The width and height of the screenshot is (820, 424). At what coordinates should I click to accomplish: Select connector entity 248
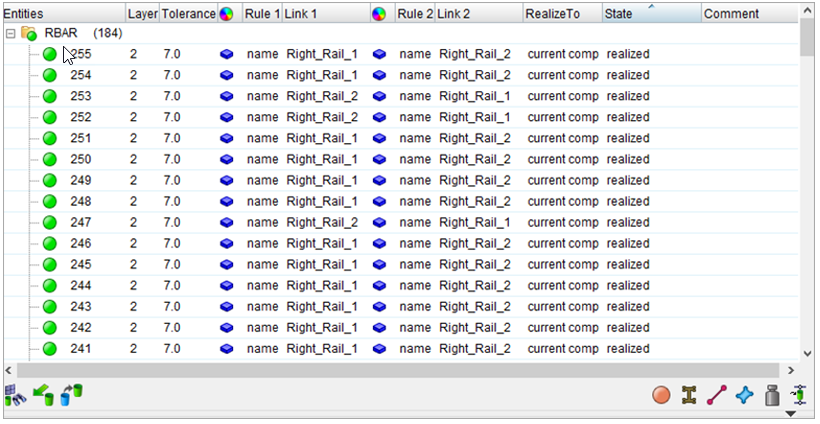tap(81, 201)
